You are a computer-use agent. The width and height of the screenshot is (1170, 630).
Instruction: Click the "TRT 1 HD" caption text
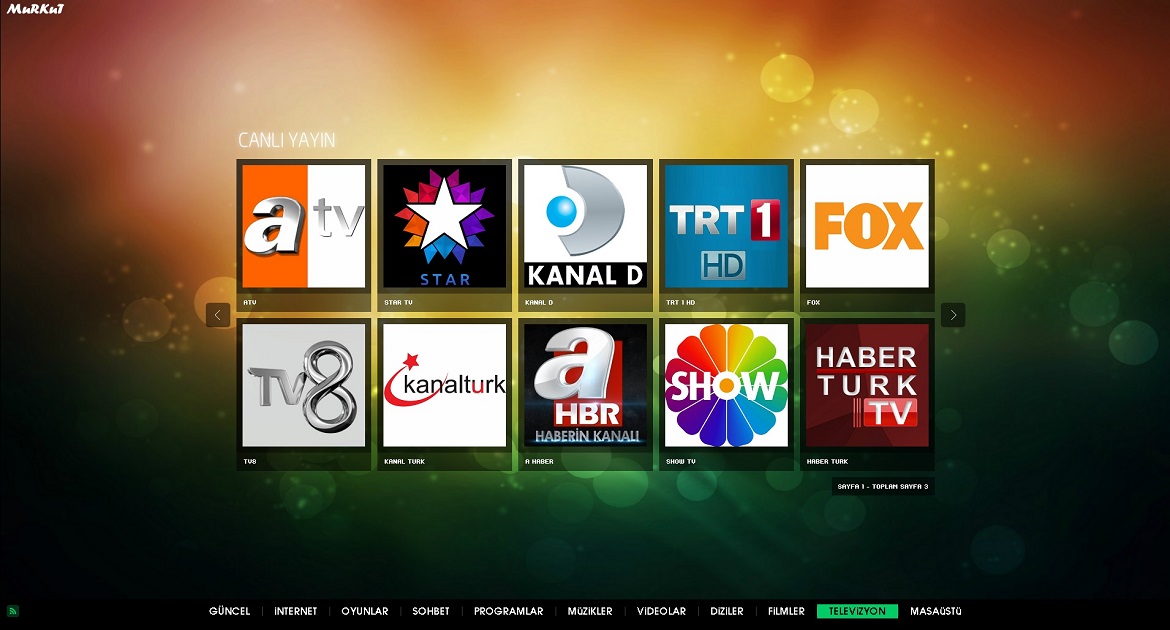[681, 302]
